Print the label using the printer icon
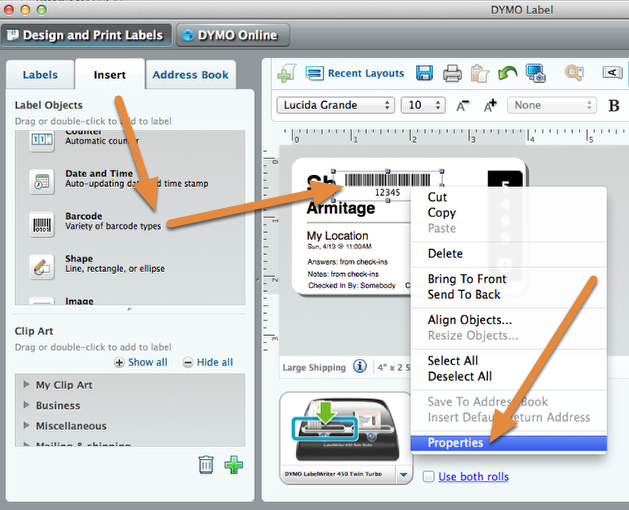This screenshot has height=510, width=629. click(x=452, y=74)
